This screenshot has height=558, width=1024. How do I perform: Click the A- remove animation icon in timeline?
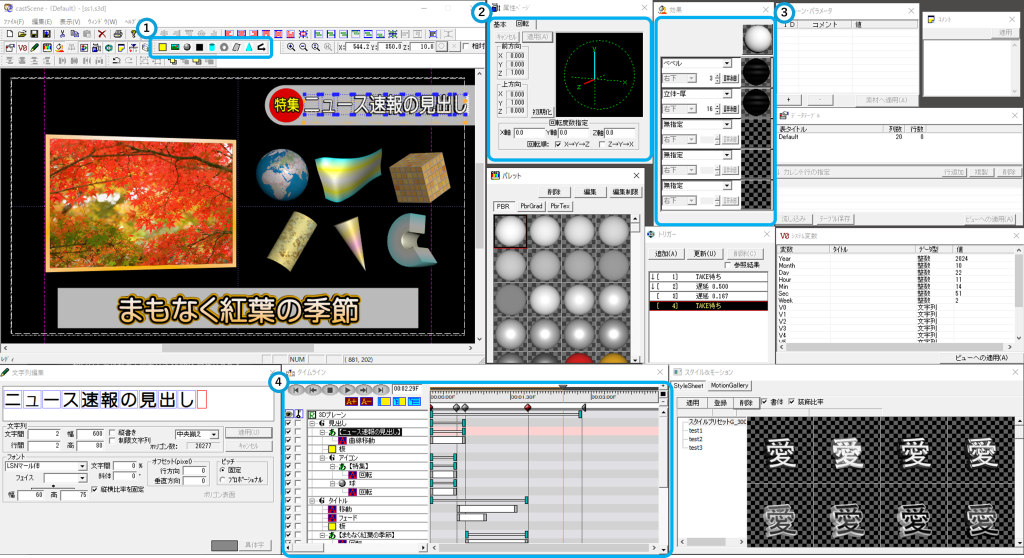[366, 401]
